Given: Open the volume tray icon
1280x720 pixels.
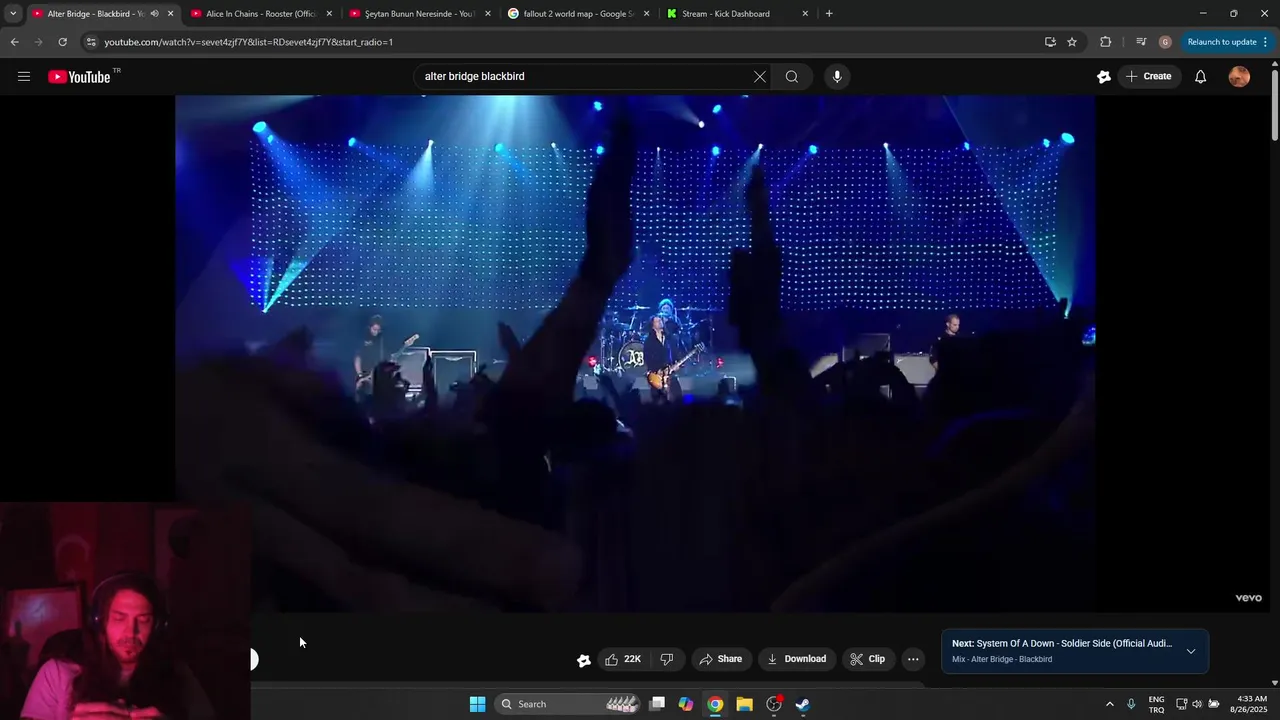Looking at the screenshot, I should click(1197, 704).
